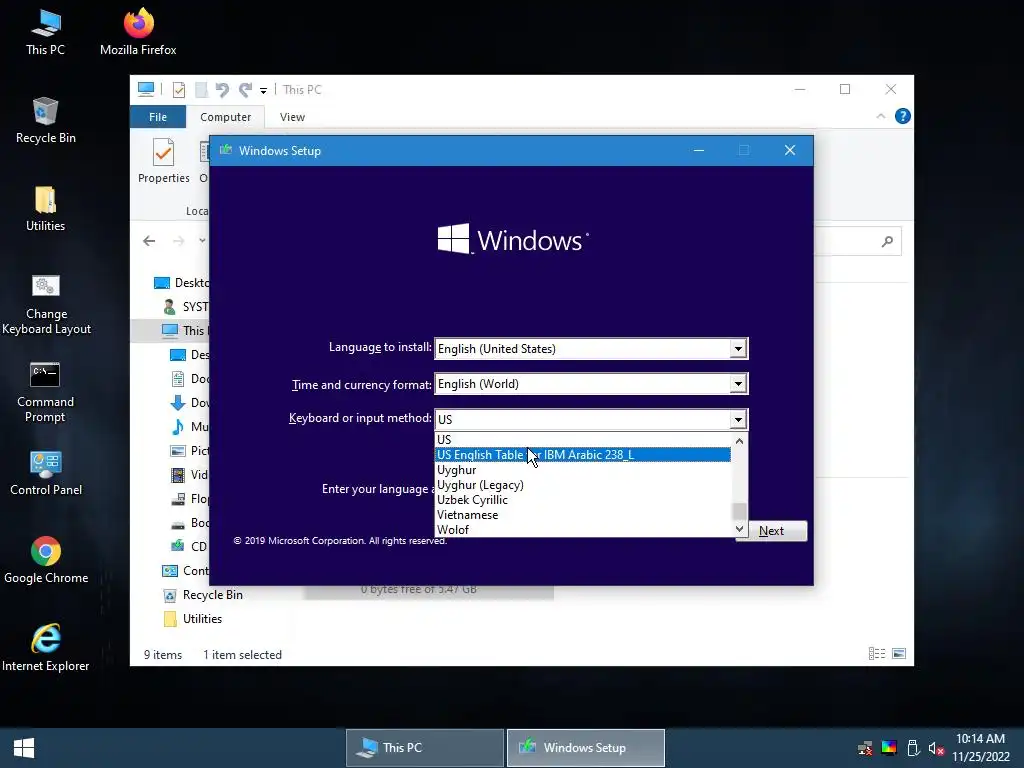
Task: Click This PC icon in title bar
Action: (146, 89)
